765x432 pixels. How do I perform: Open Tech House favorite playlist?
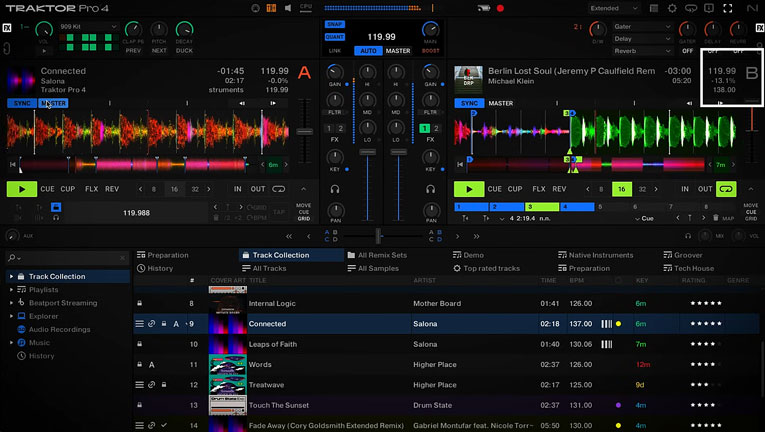pyautogui.click(x=688, y=268)
